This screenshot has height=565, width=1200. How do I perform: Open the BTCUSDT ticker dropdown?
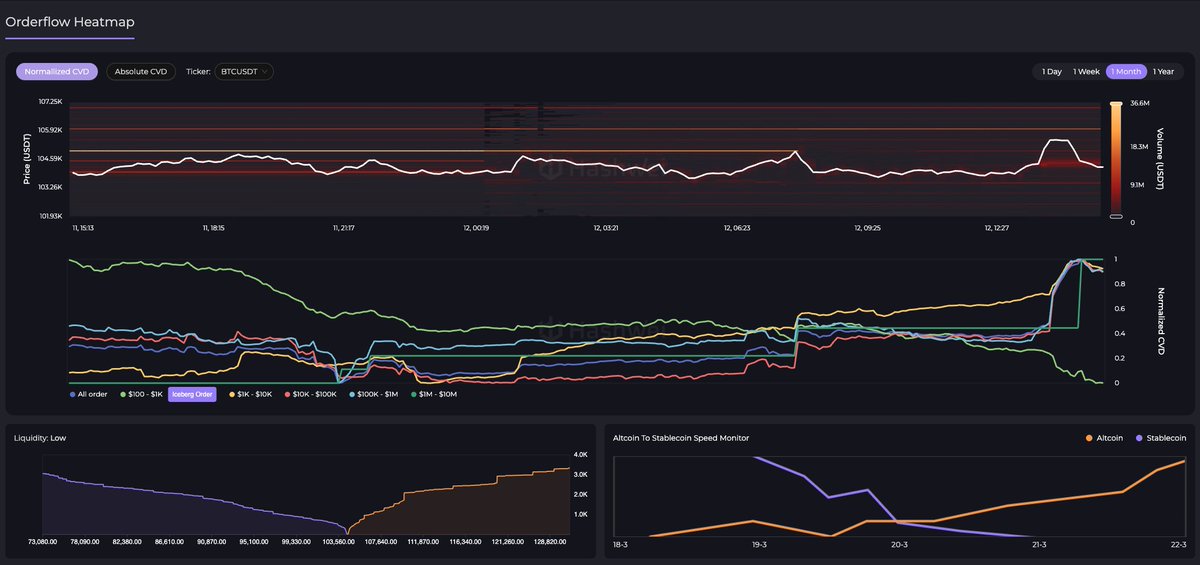coord(244,72)
